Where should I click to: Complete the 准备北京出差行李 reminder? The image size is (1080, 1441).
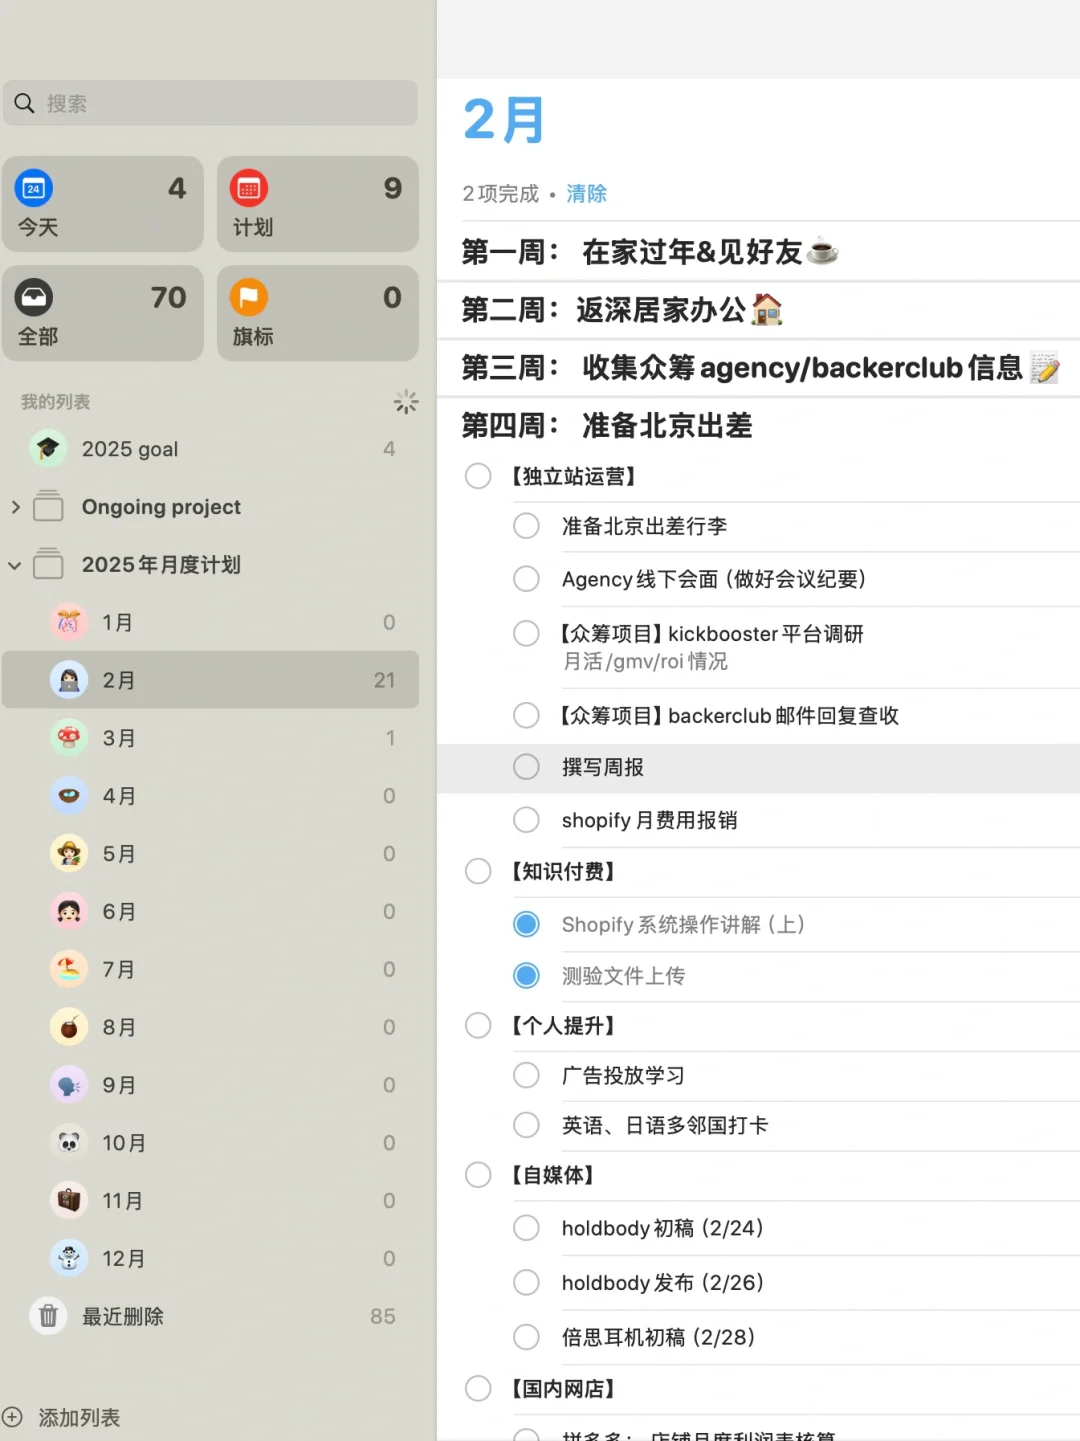(x=526, y=525)
